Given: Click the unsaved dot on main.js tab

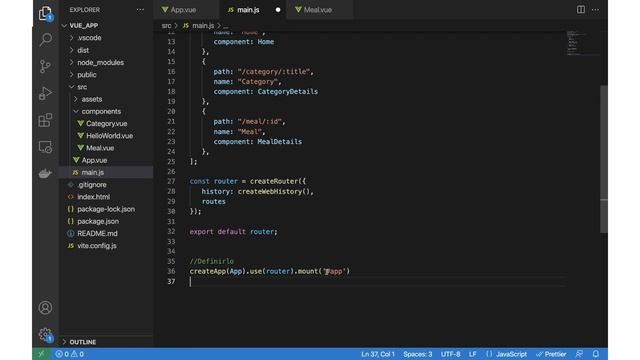Looking at the screenshot, I should point(278,10).
